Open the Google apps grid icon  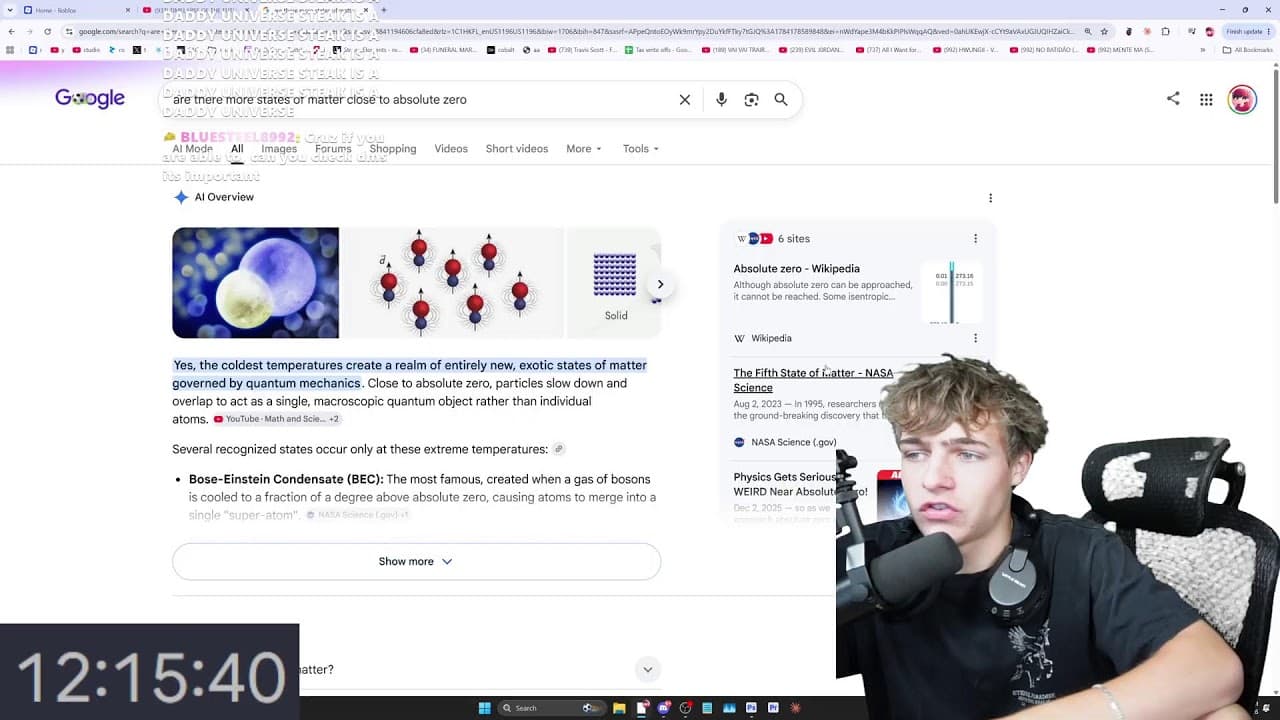click(x=1206, y=99)
